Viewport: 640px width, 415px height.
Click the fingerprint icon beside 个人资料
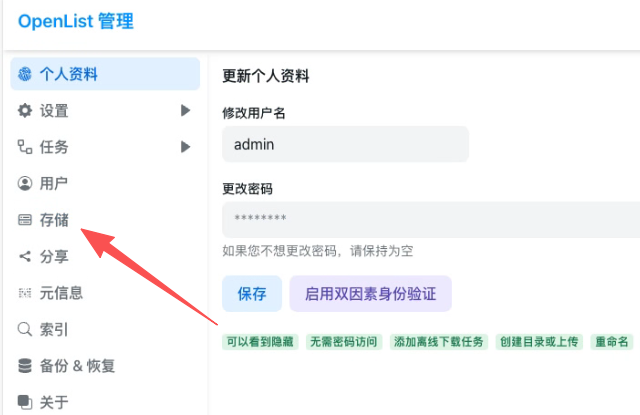(x=25, y=74)
